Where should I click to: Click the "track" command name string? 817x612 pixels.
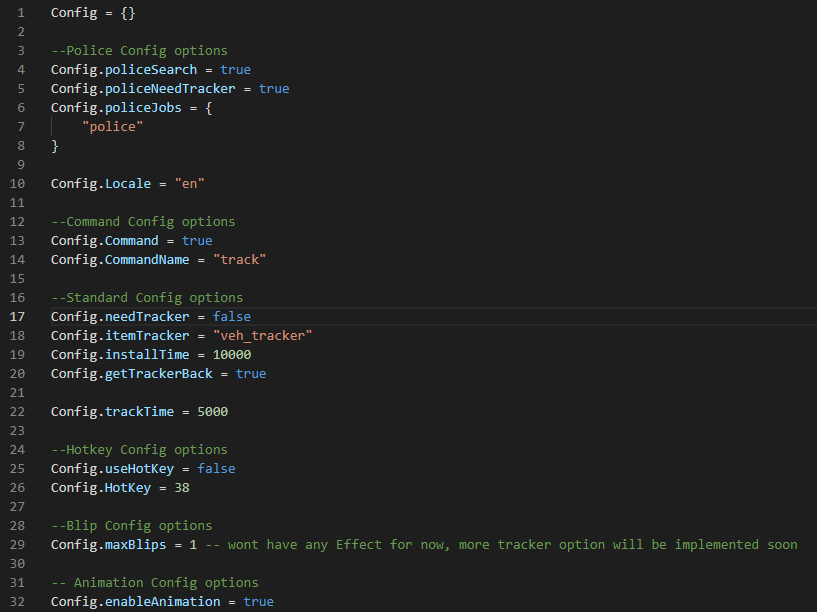(240, 259)
